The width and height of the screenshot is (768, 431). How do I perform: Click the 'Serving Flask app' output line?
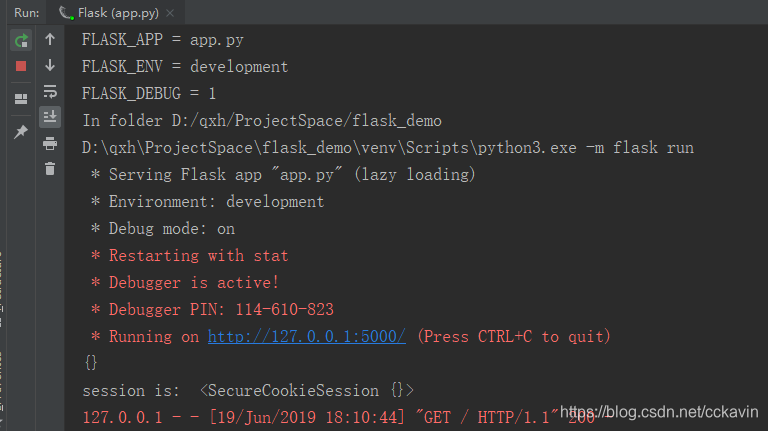[283, 174]
